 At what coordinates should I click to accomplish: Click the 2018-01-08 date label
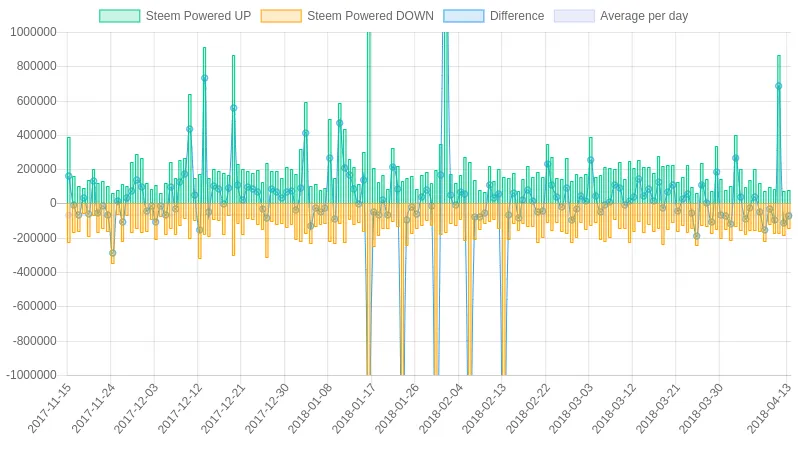tap(310, 408)
